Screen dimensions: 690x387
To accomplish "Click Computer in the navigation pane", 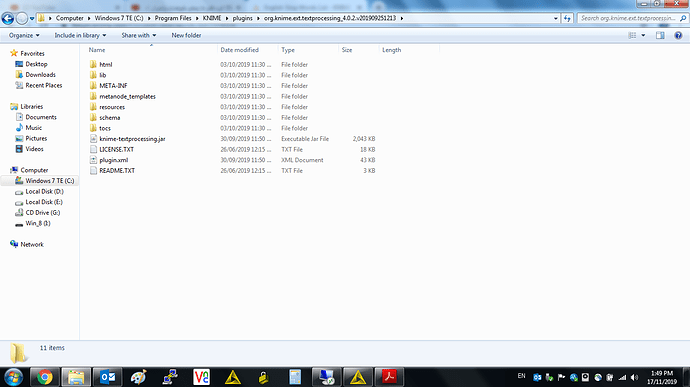I will pos(34,170).
